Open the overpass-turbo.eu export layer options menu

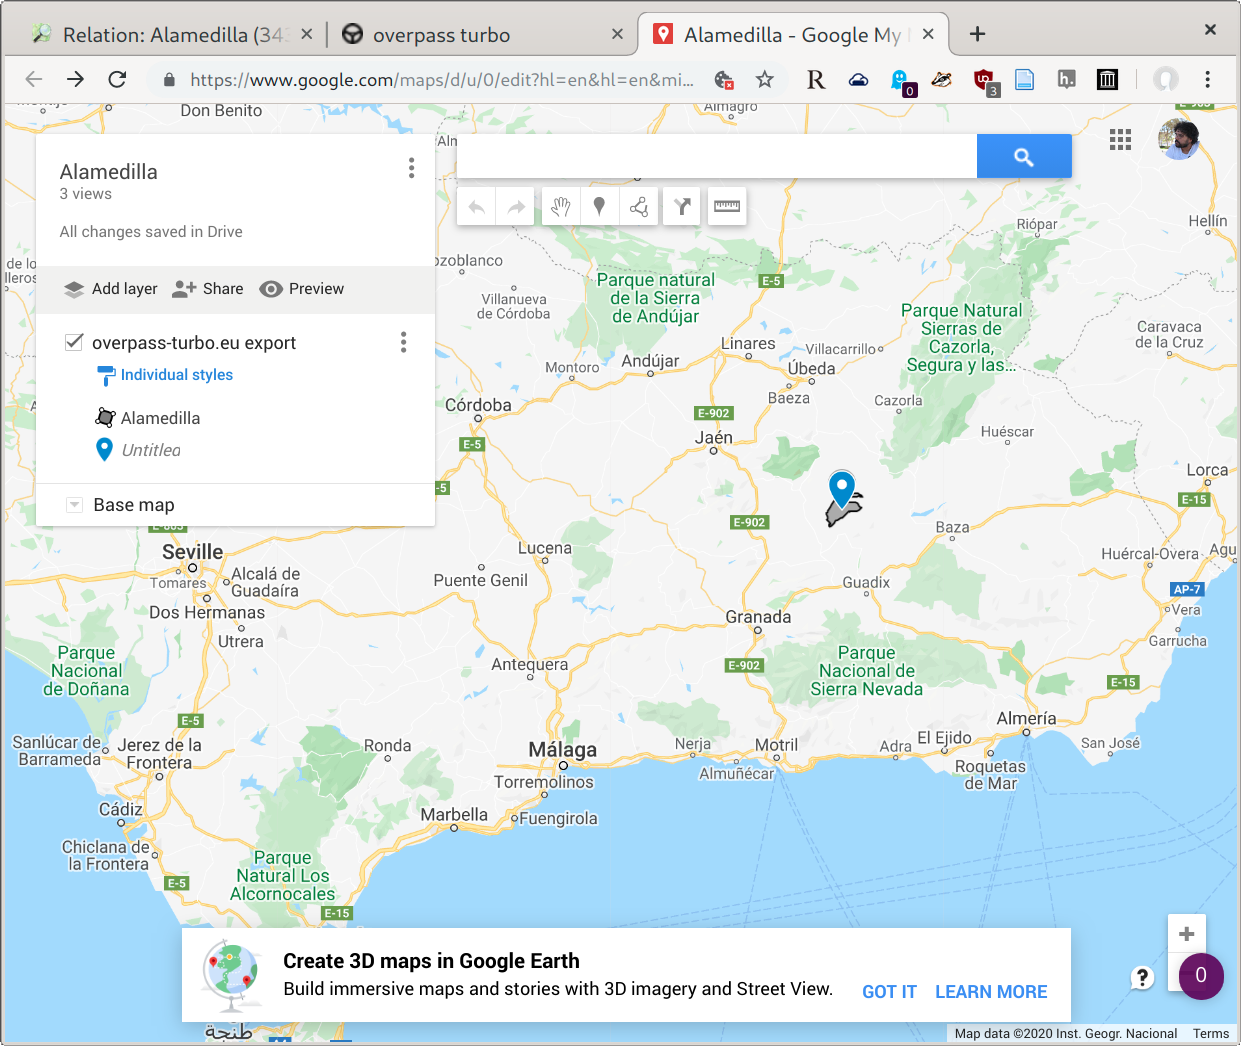[403, 343]
